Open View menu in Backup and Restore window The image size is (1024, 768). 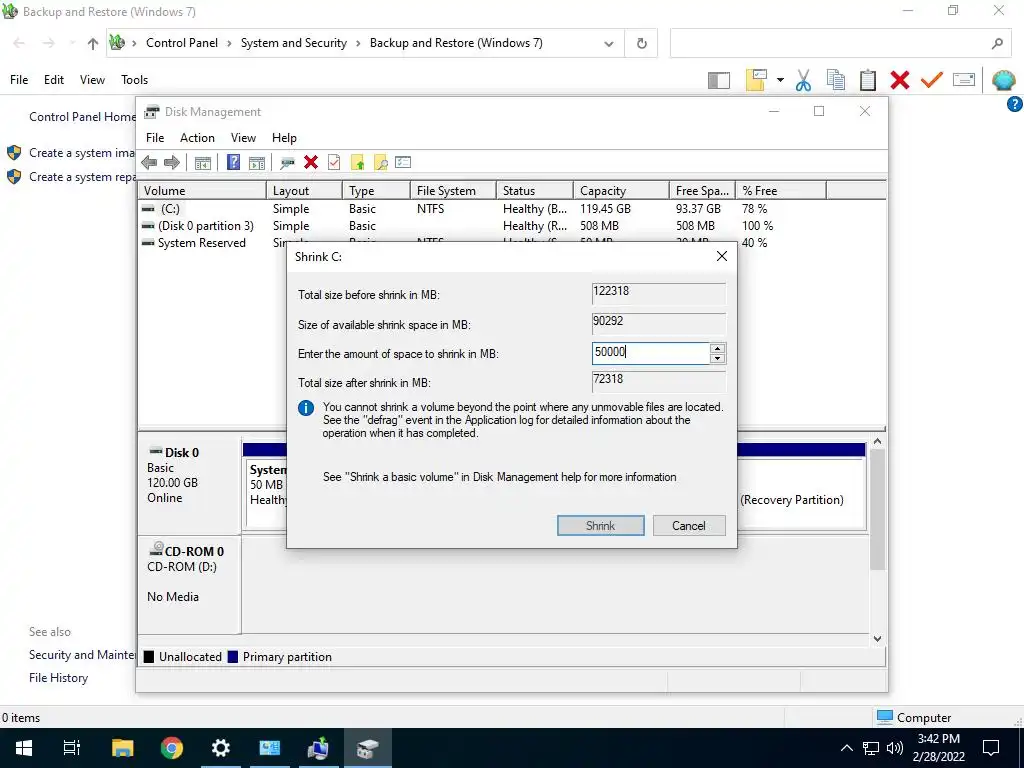tap(92, 80)
